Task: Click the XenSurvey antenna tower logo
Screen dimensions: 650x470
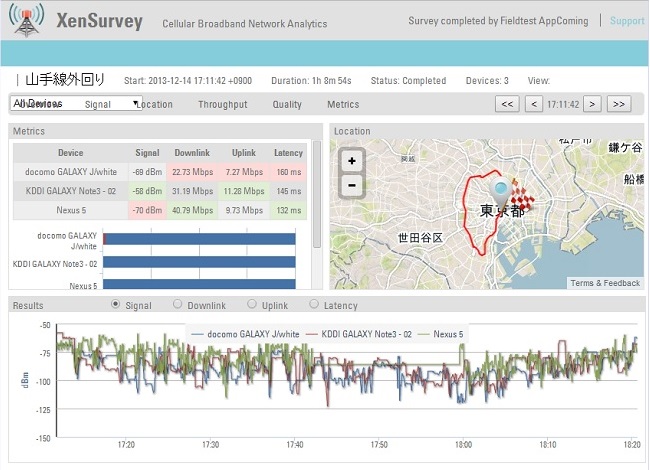Action: (26, 19)
